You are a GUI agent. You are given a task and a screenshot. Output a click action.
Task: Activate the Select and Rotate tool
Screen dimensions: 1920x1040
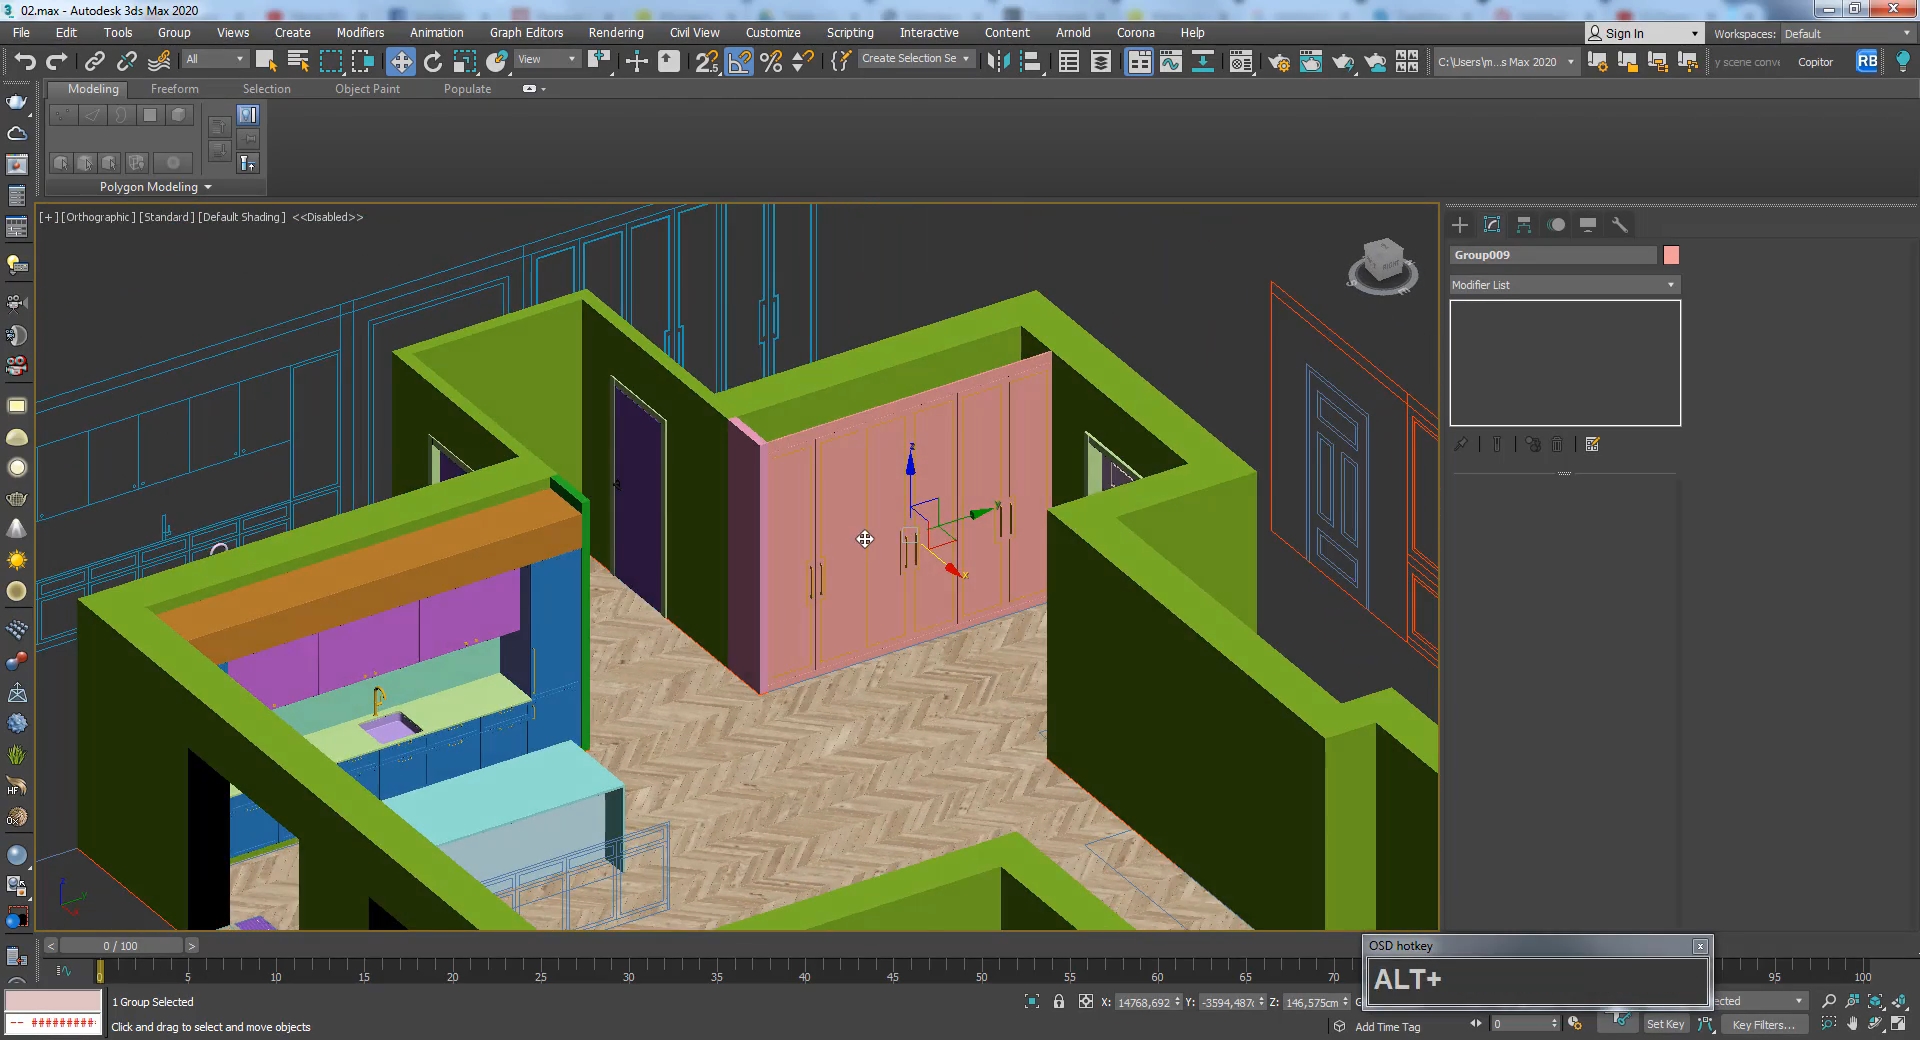pos(432,61)
